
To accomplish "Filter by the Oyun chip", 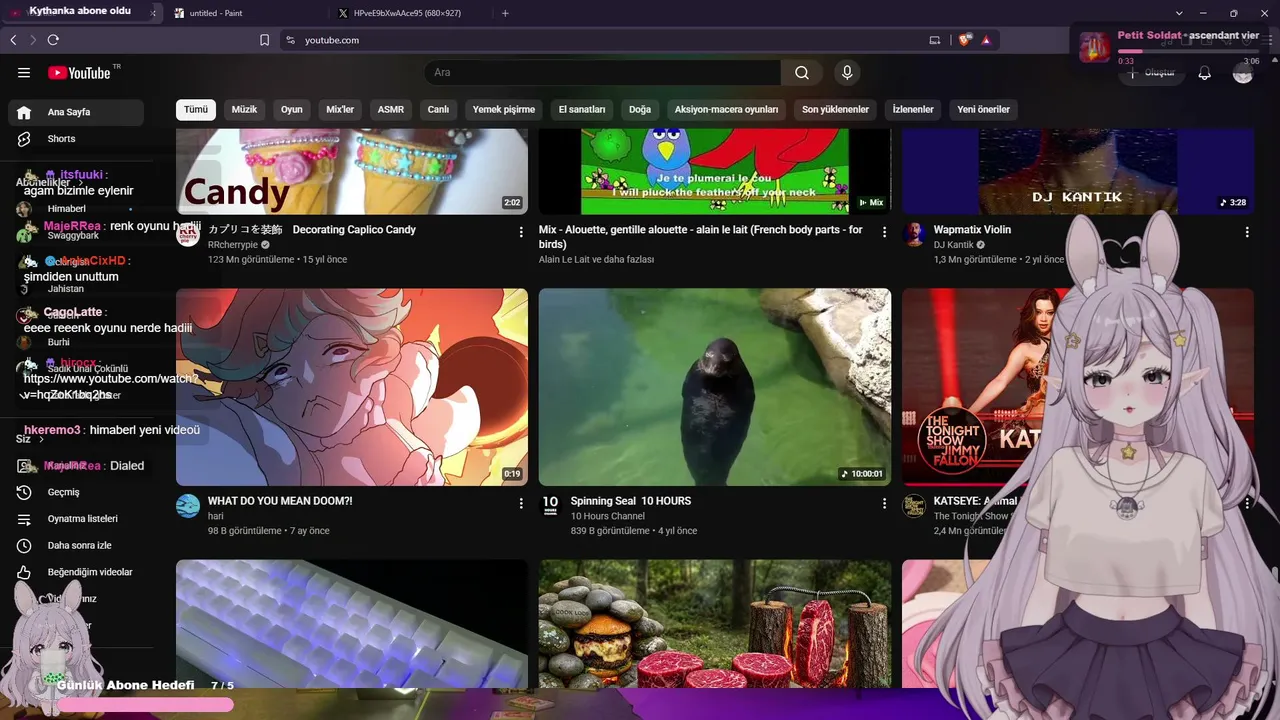I will point(292,110).
